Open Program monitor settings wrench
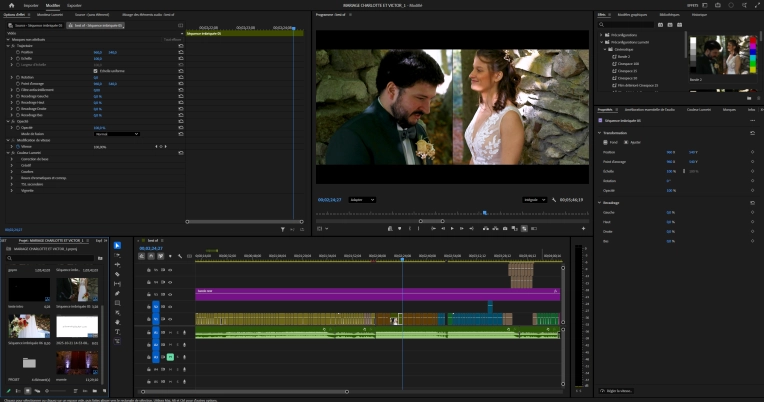This screenshot has height=402, width=764. click(554, 200)
